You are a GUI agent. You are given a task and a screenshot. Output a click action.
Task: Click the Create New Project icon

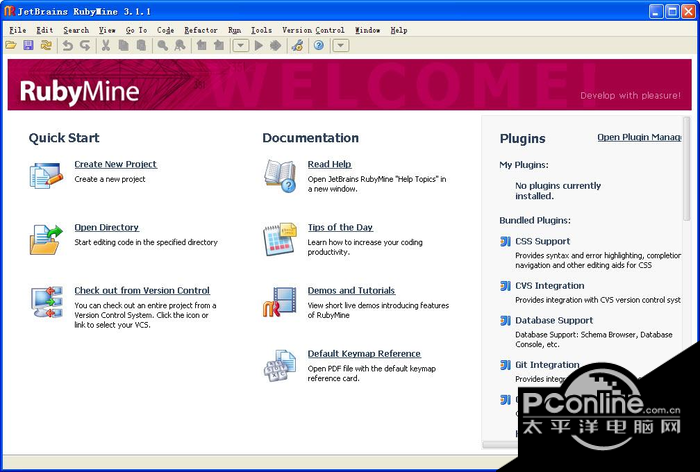tap(46, 175)
